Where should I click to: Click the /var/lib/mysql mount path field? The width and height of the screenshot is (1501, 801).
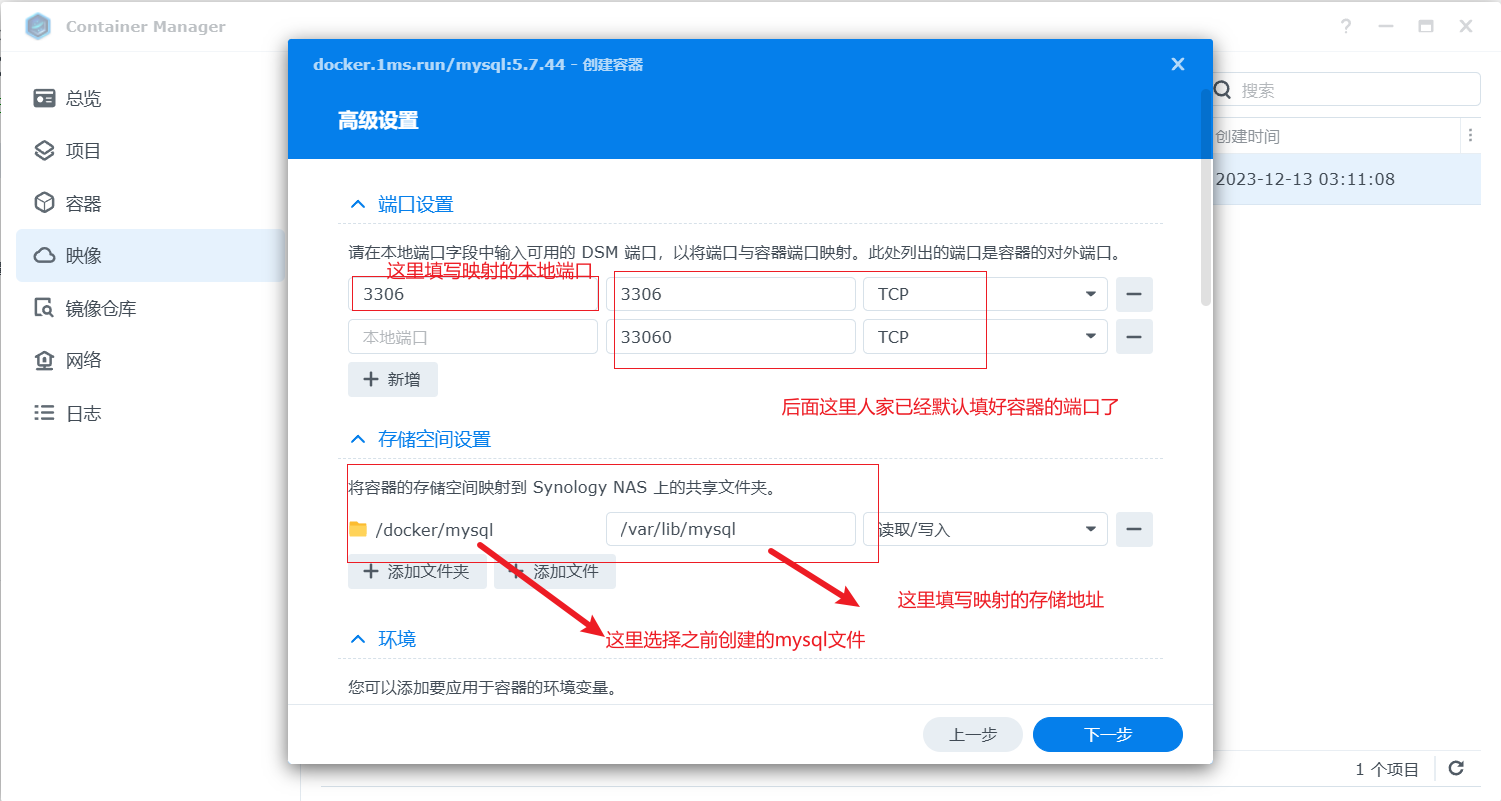pos(731,529)
